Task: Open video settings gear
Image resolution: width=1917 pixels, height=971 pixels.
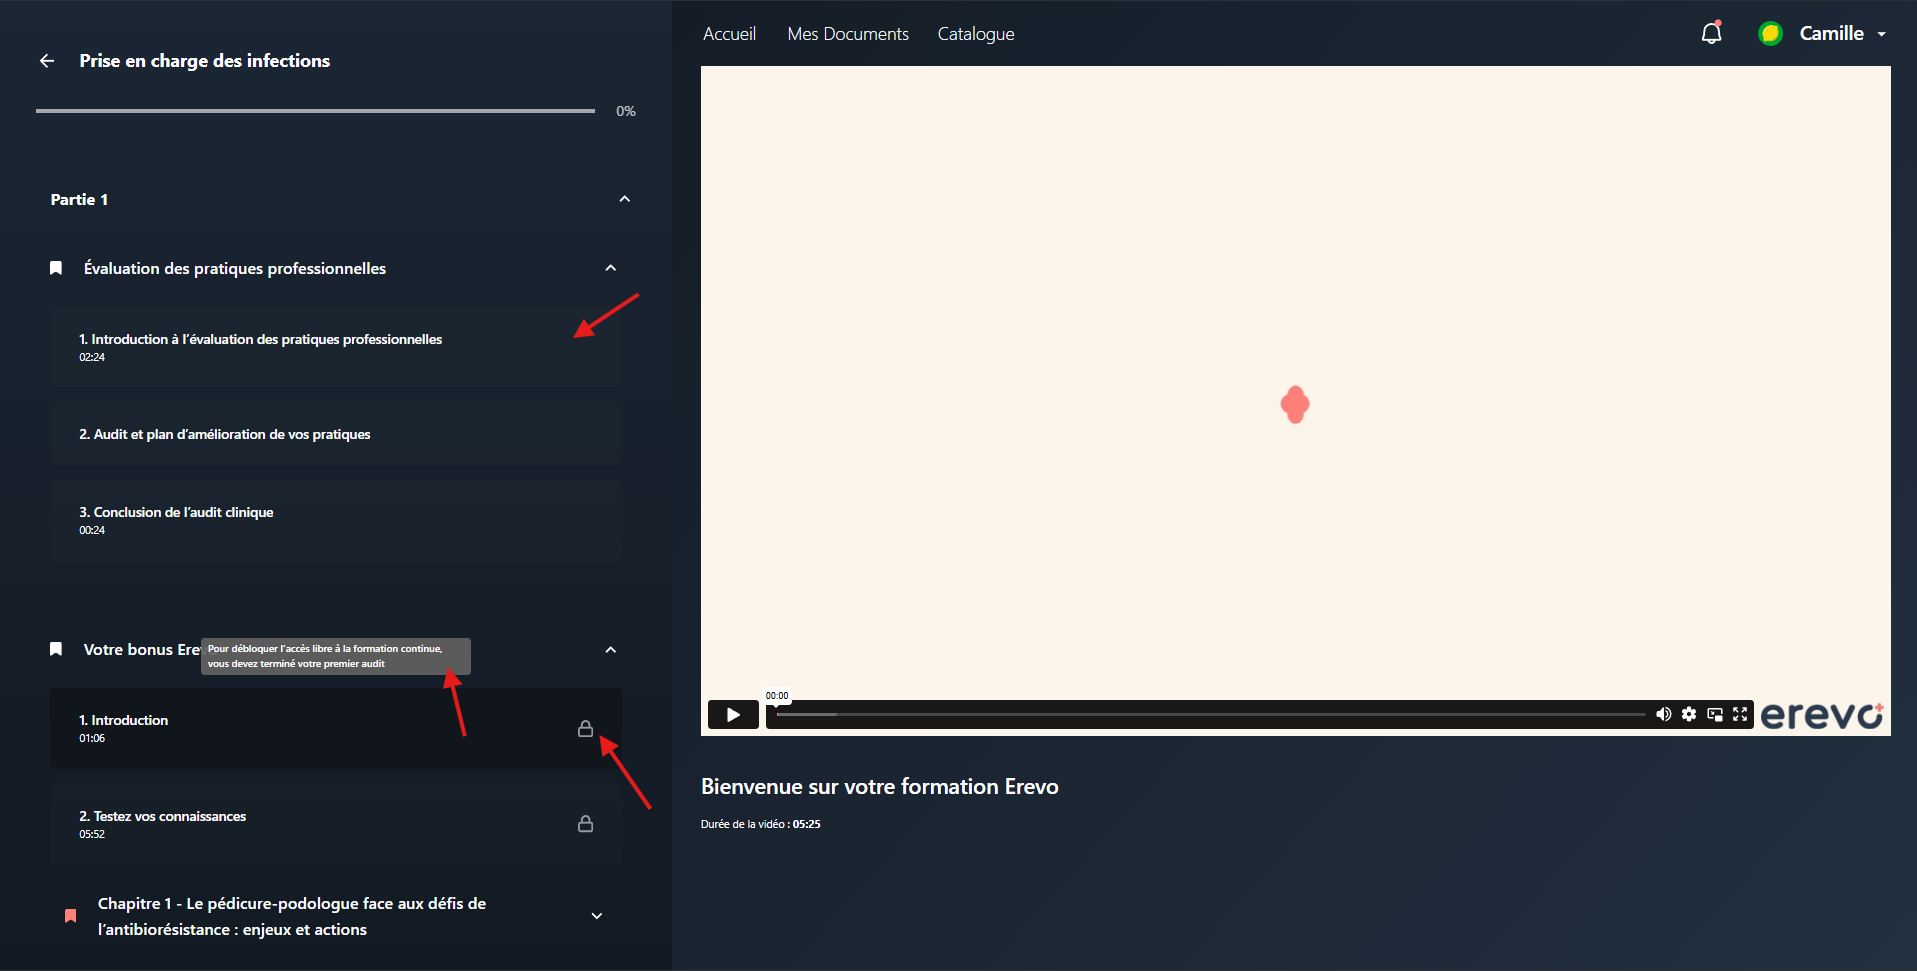Action: tap(1689, 714)
